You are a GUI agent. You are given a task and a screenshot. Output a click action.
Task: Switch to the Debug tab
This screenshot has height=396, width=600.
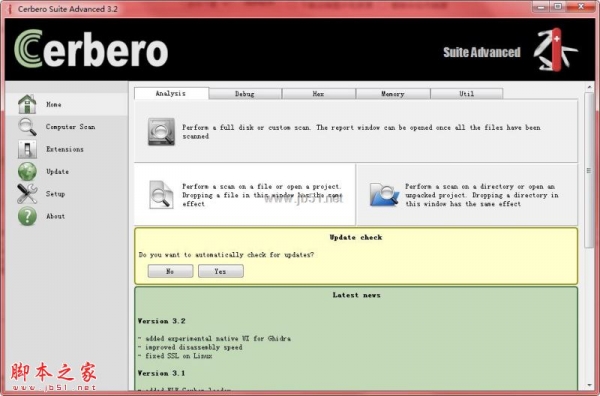tap(245, 94)
